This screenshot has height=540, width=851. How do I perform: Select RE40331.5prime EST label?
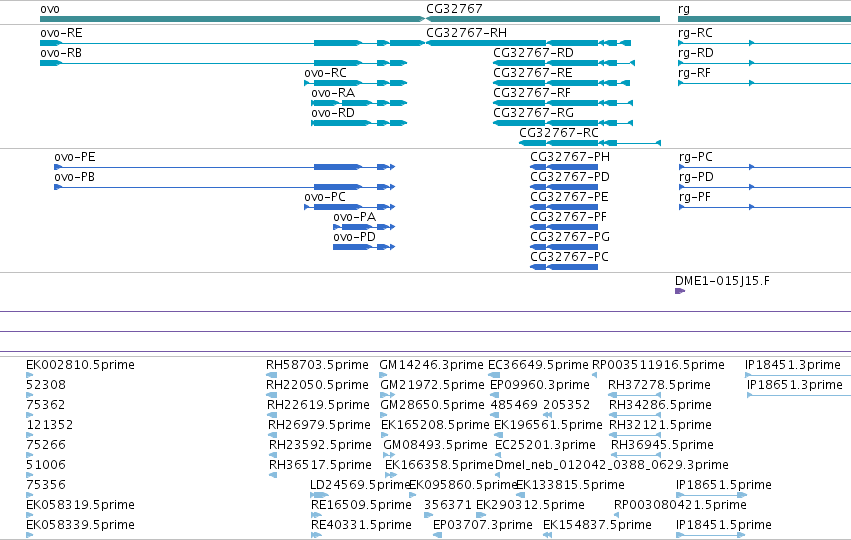coord(361,525)
